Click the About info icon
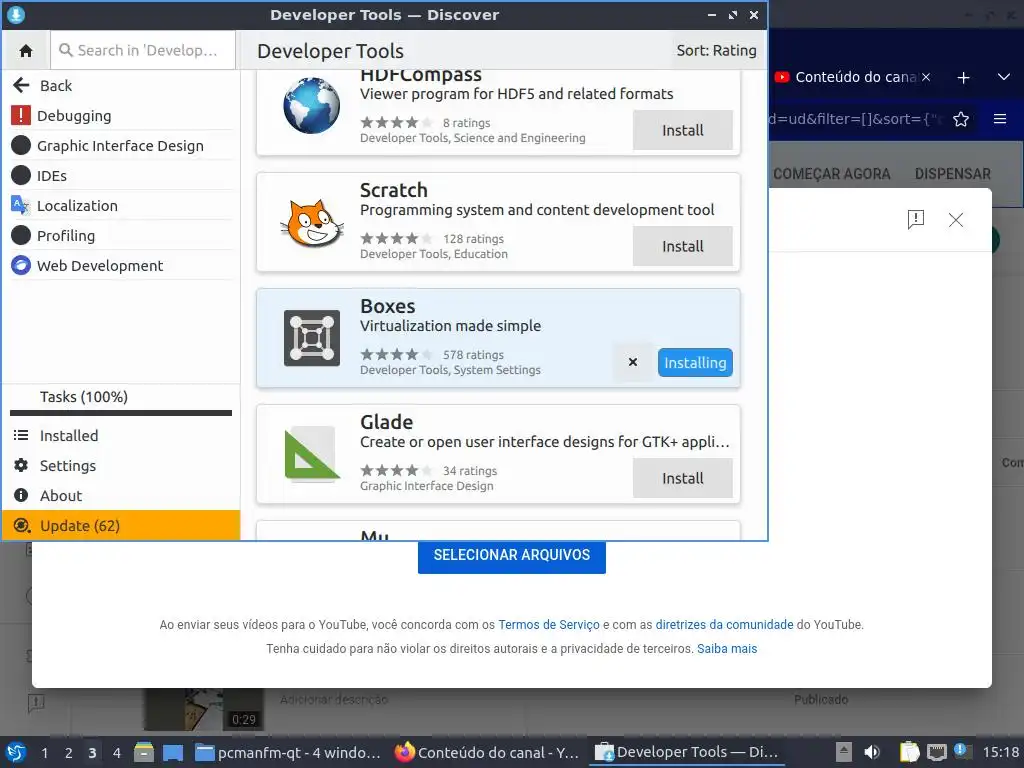1024x768 pixels. [x=21, y=495]
